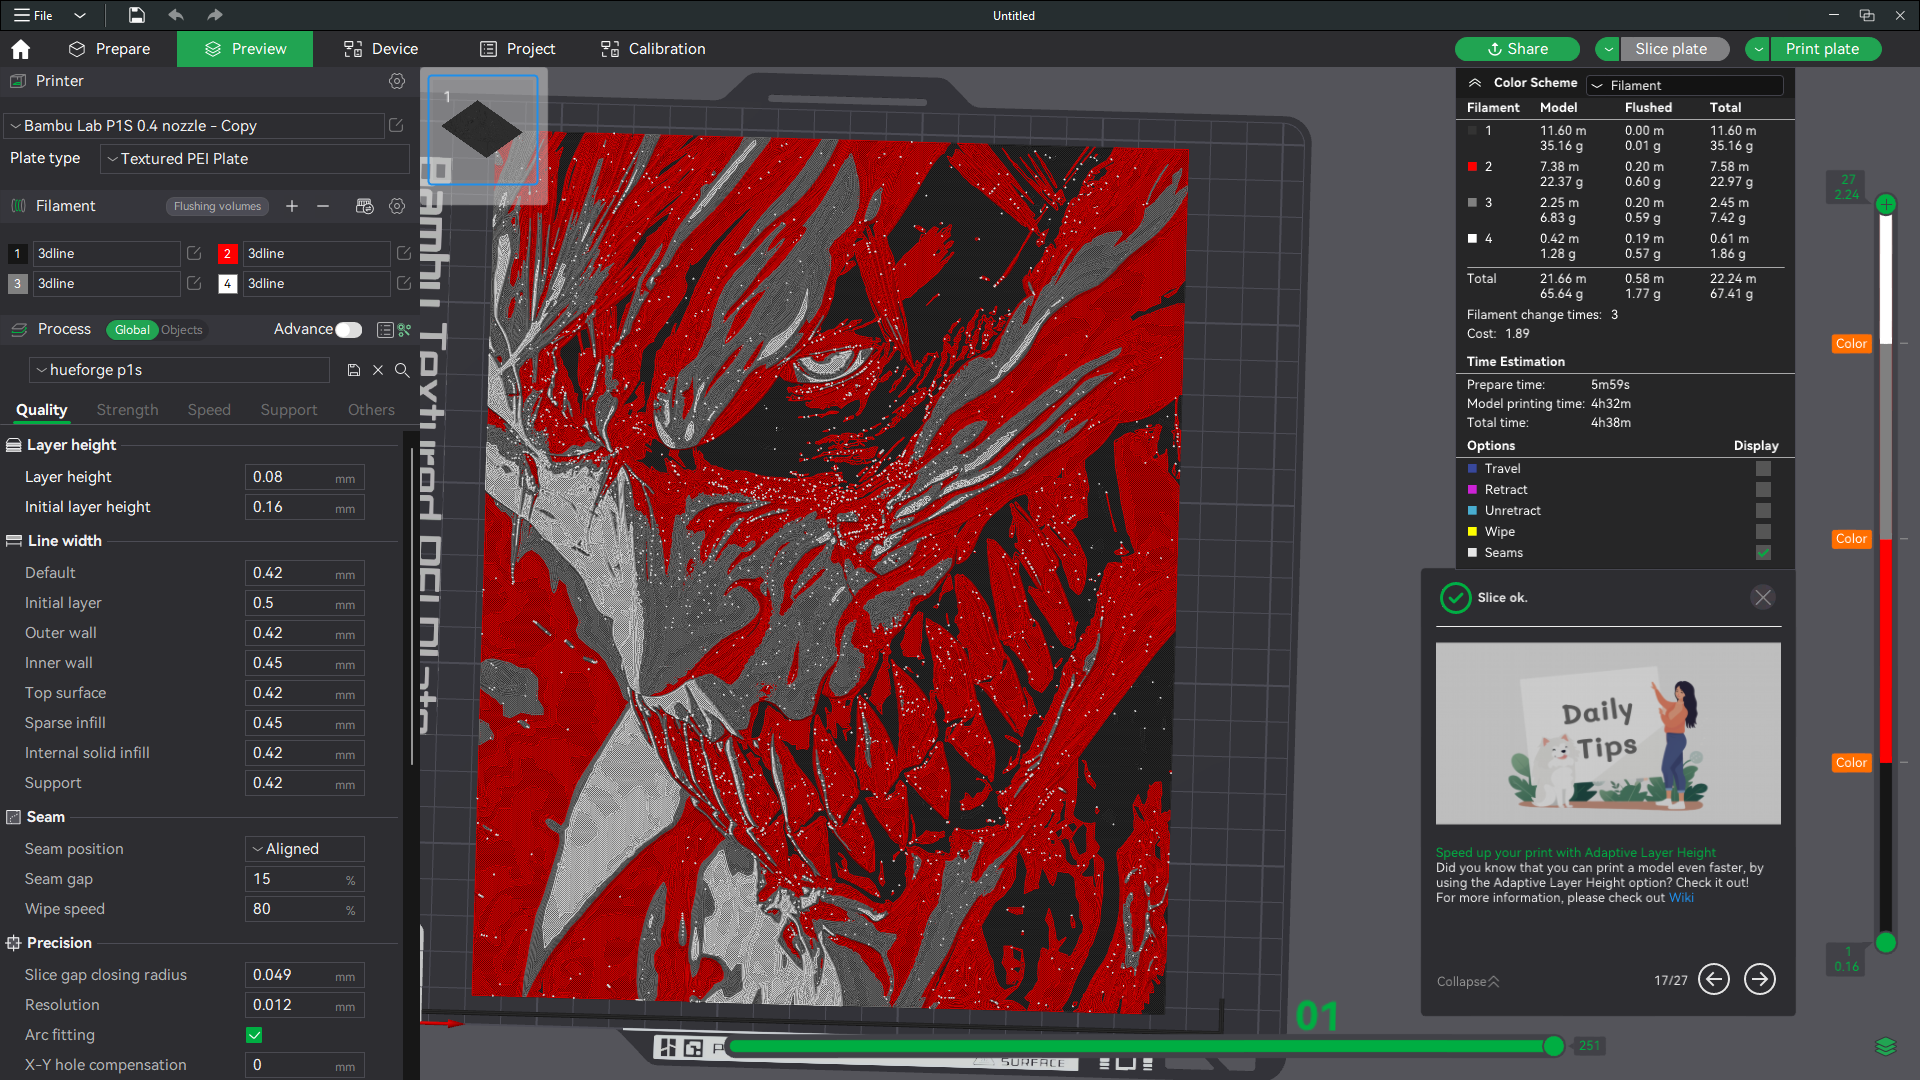Screen dimensions: 1920x1080
Task: Edit filament 4 preset
Action: [404, 283]
